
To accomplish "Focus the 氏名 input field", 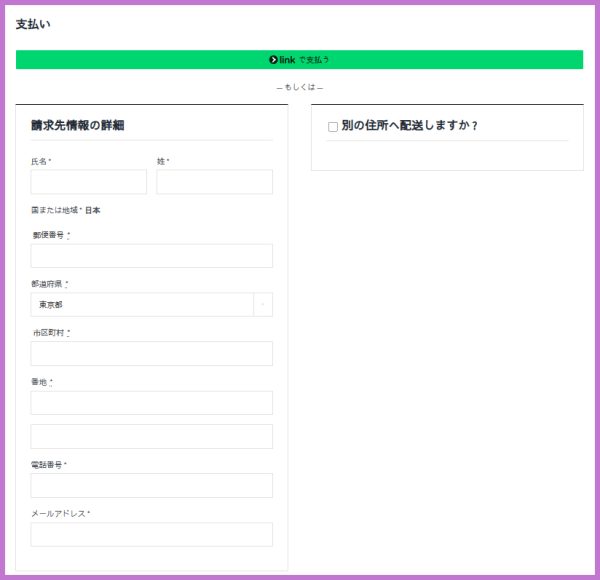I will [x=88, y=182].
